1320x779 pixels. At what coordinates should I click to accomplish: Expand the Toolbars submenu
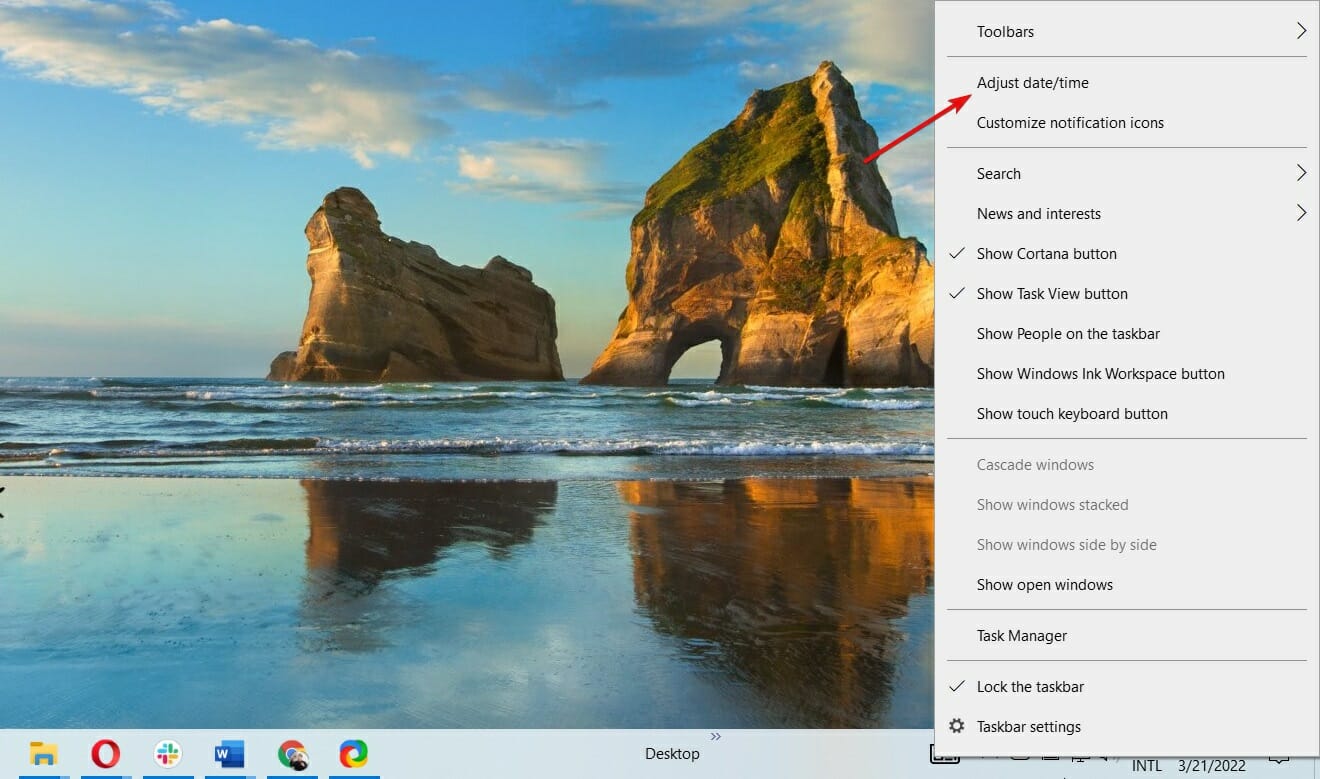coord(1127,32)
